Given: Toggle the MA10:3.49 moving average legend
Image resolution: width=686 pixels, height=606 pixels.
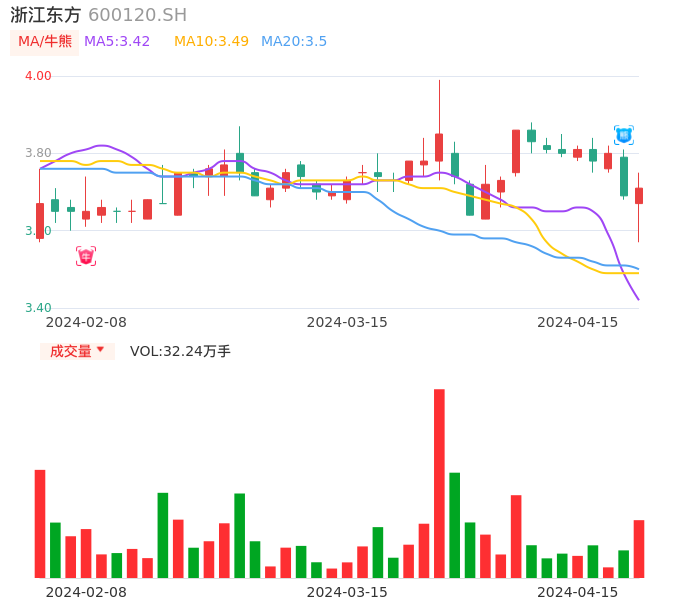Looking at the screenshot, I should pyautogui.click(x=211, y=42).
